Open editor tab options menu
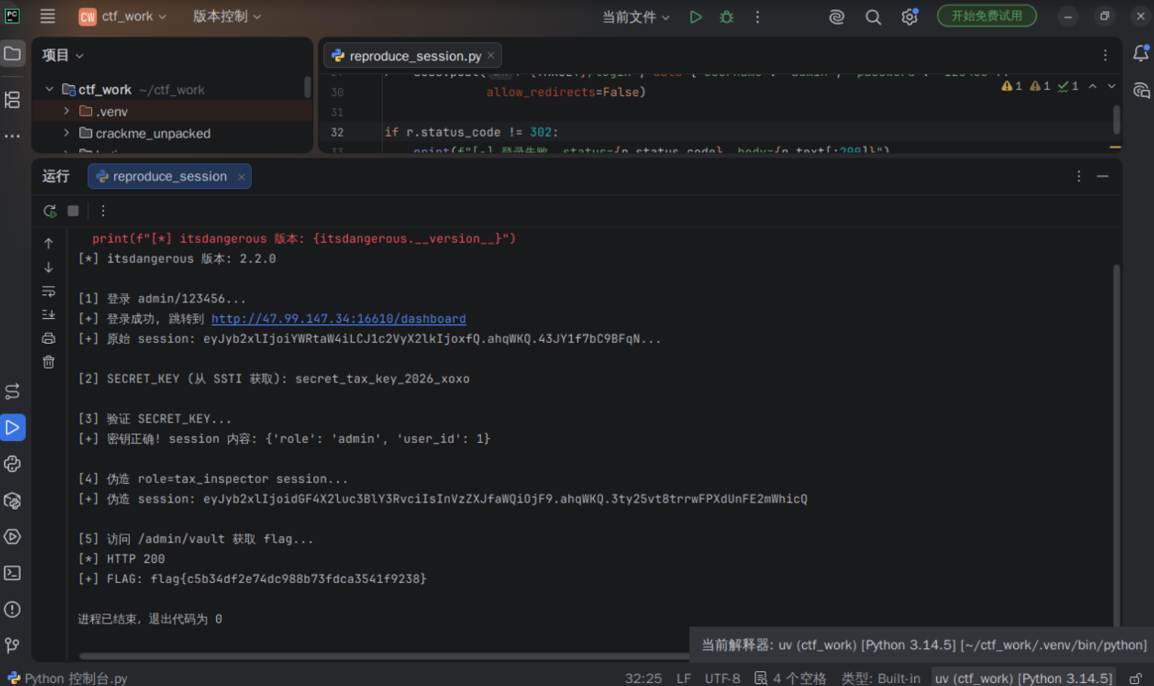 pos(1105,55)
